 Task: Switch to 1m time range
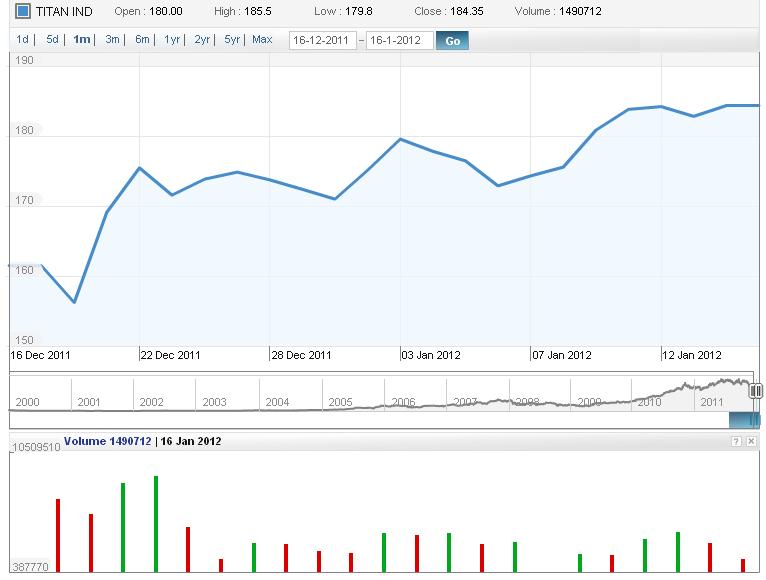point(82,40)
